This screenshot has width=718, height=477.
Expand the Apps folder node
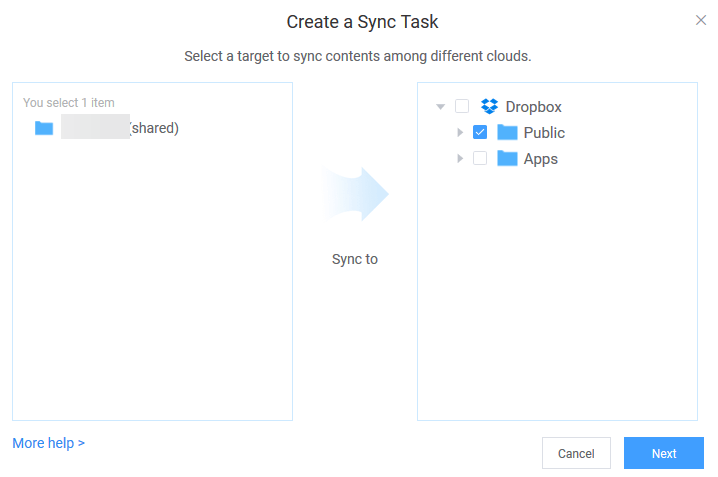tap(460, 159)
